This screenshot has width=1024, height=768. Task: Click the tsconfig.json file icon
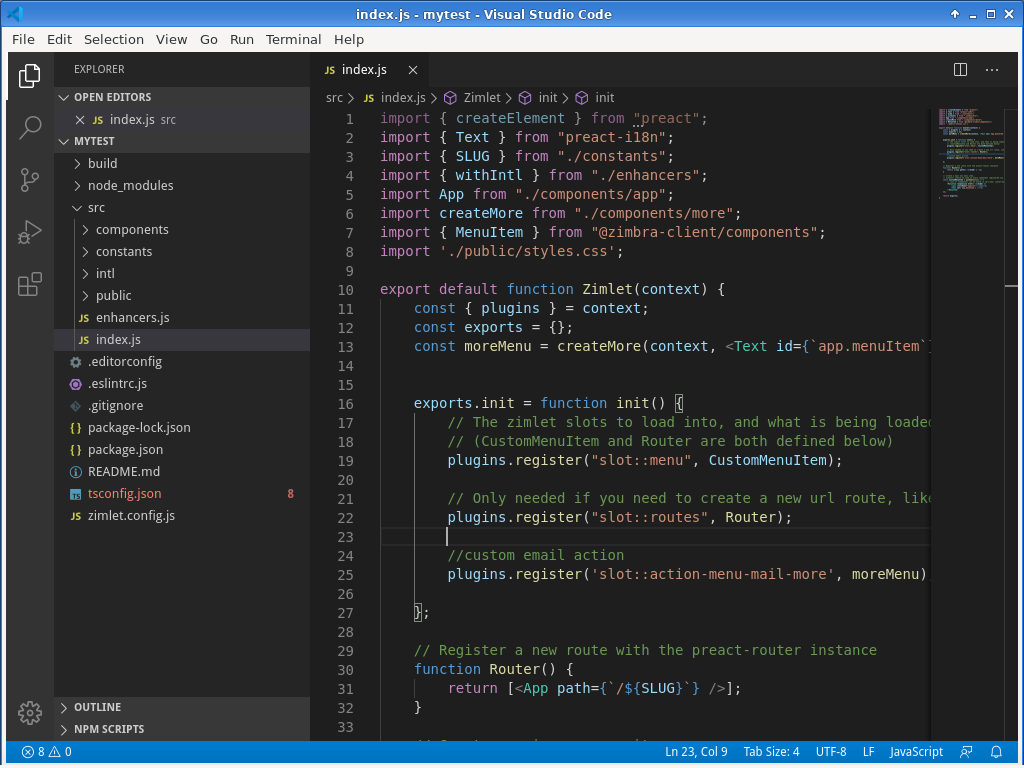(x=76, y=494)
